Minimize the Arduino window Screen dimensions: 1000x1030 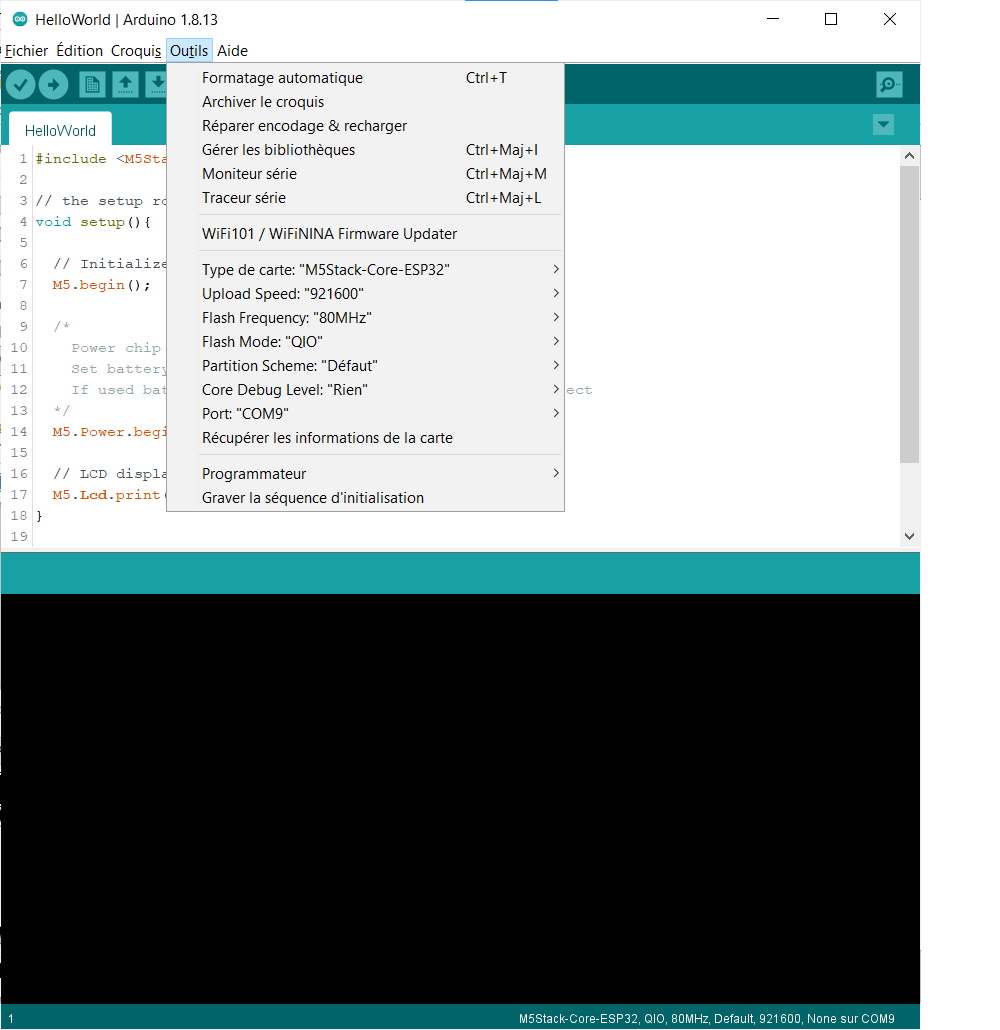coord(773,19)
